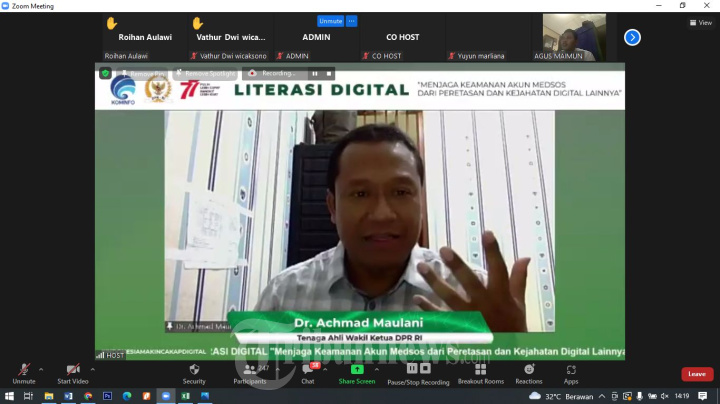Open the Security shield menu
The height and width of the screenshot is (404, 720).
tap(194, 374)
